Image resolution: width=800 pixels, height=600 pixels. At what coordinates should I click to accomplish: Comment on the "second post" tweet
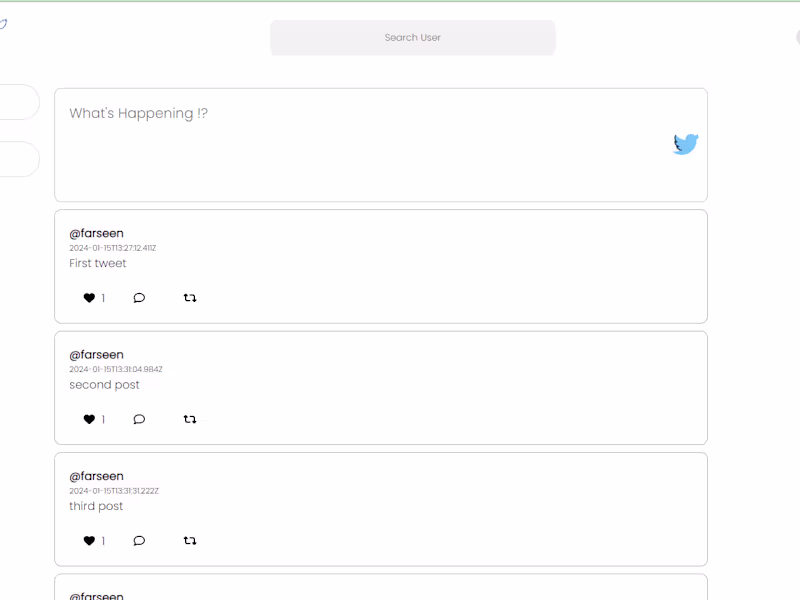tap(139, 420)
